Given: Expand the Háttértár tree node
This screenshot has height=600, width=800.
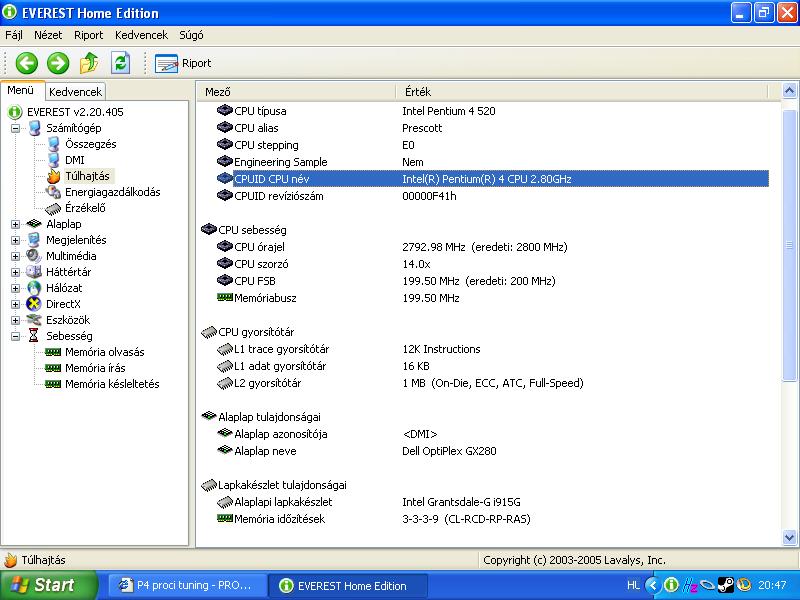Looking at the screenshot, I should [16, 272].
